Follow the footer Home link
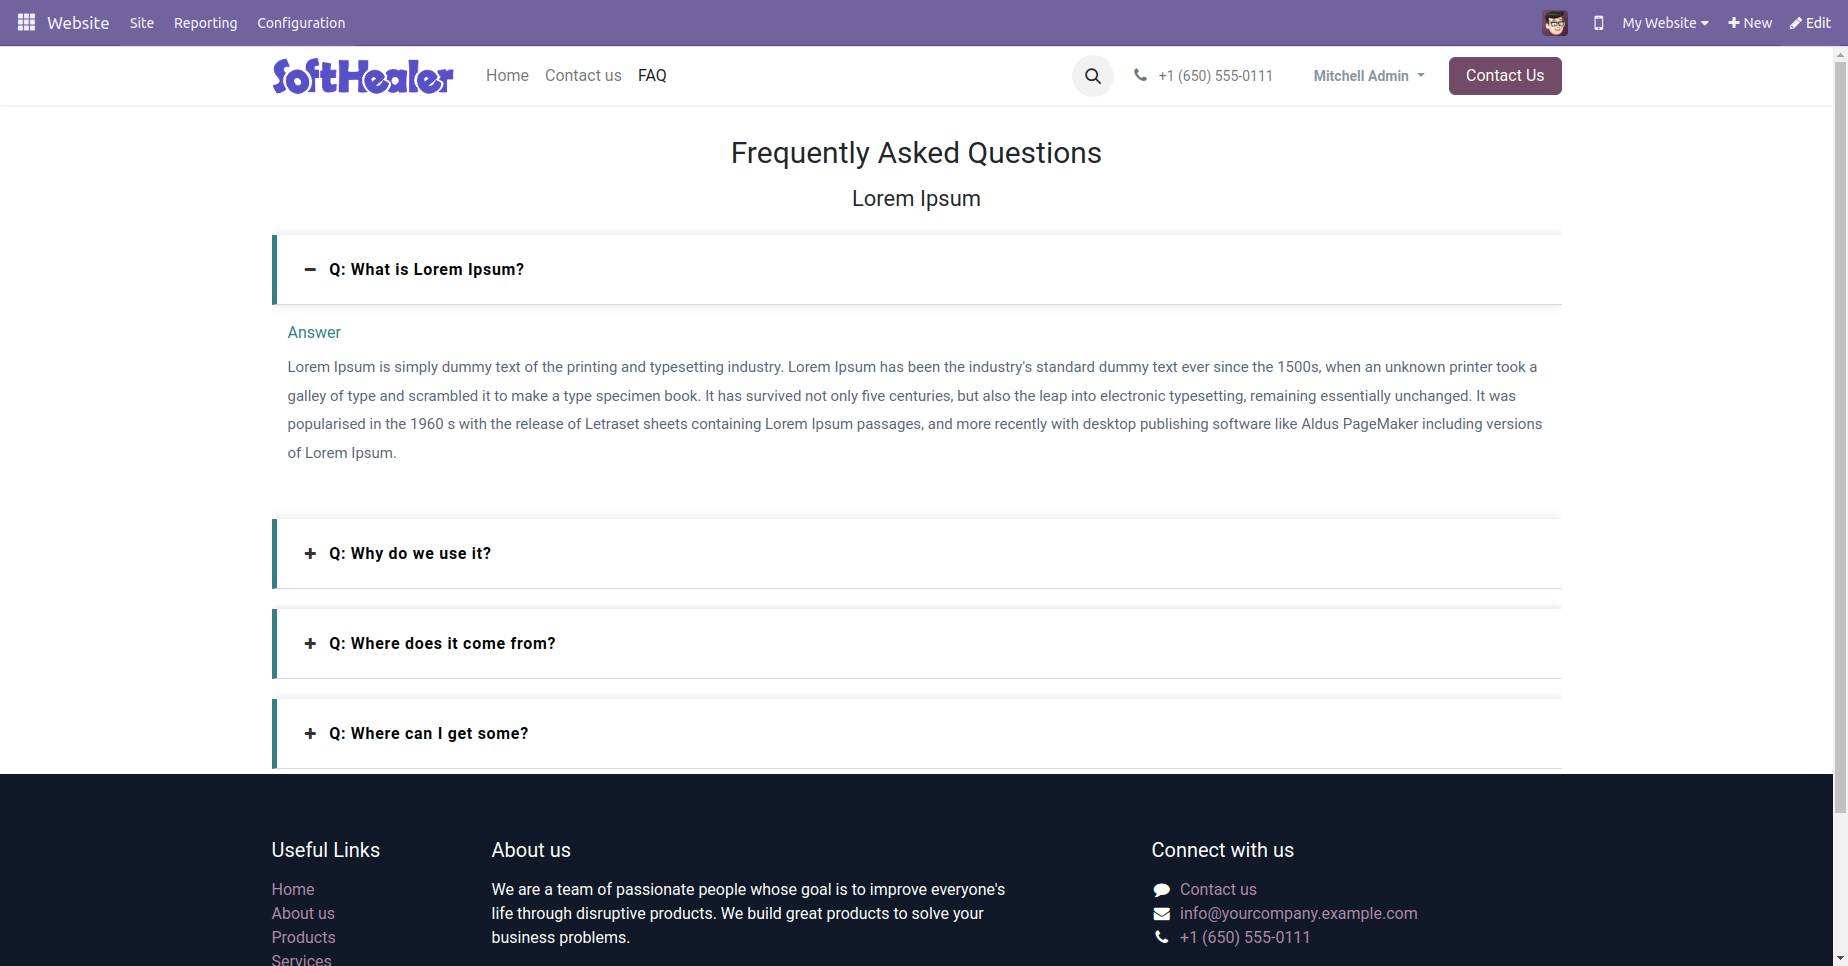The image size is (1848, 966). 293,890
